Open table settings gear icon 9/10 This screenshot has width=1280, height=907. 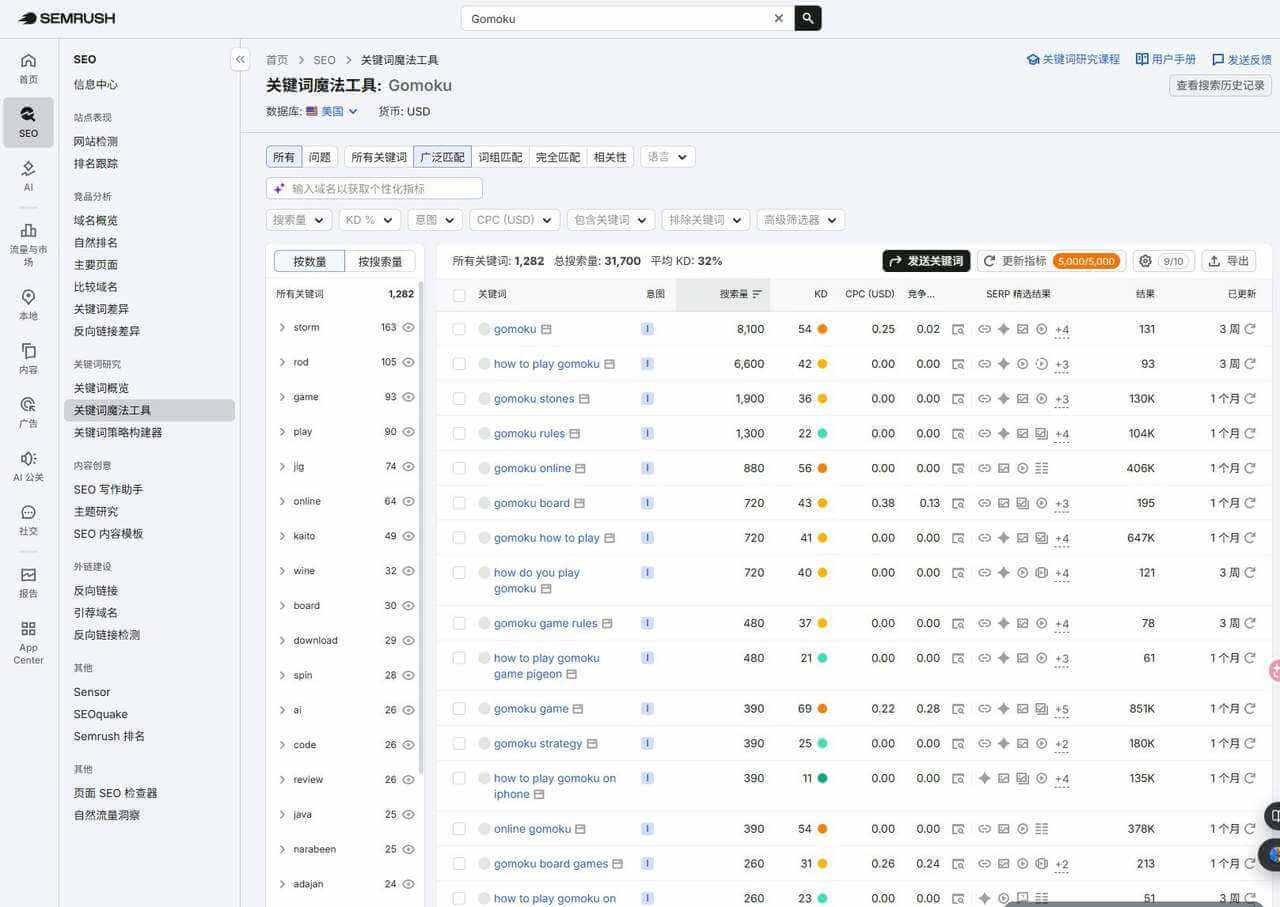[1163, 261]
